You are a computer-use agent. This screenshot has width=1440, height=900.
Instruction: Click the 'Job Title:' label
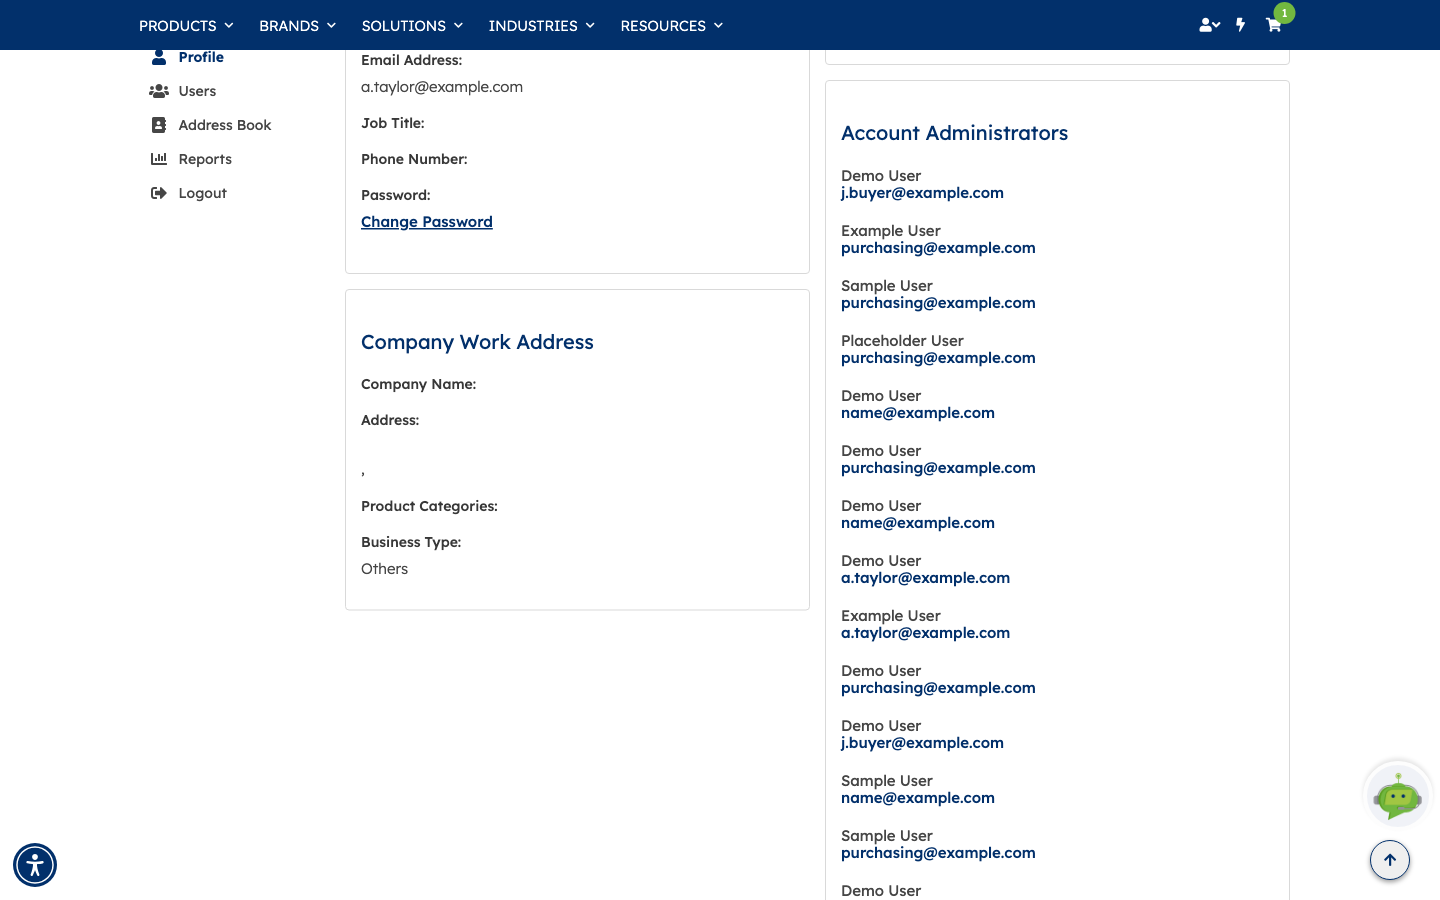pyautogui.click(x=393, y=123)
